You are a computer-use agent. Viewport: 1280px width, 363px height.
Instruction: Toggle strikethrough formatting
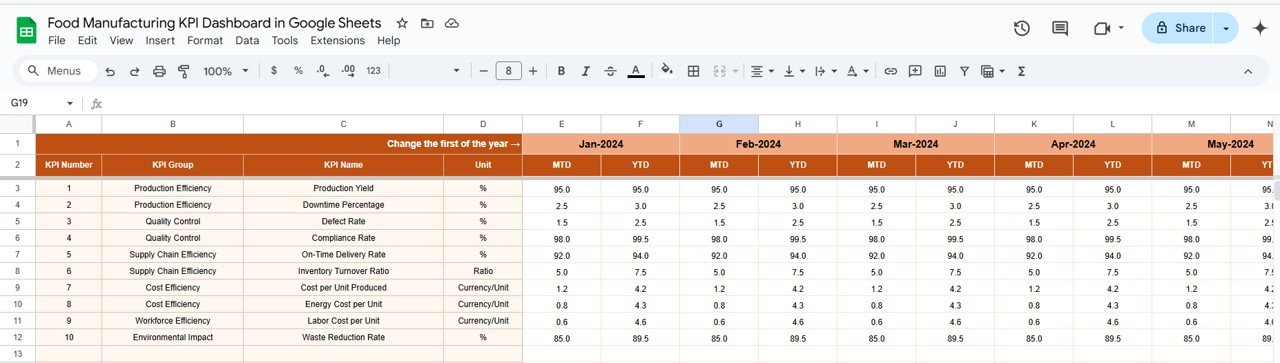click(x=611, y=71)
